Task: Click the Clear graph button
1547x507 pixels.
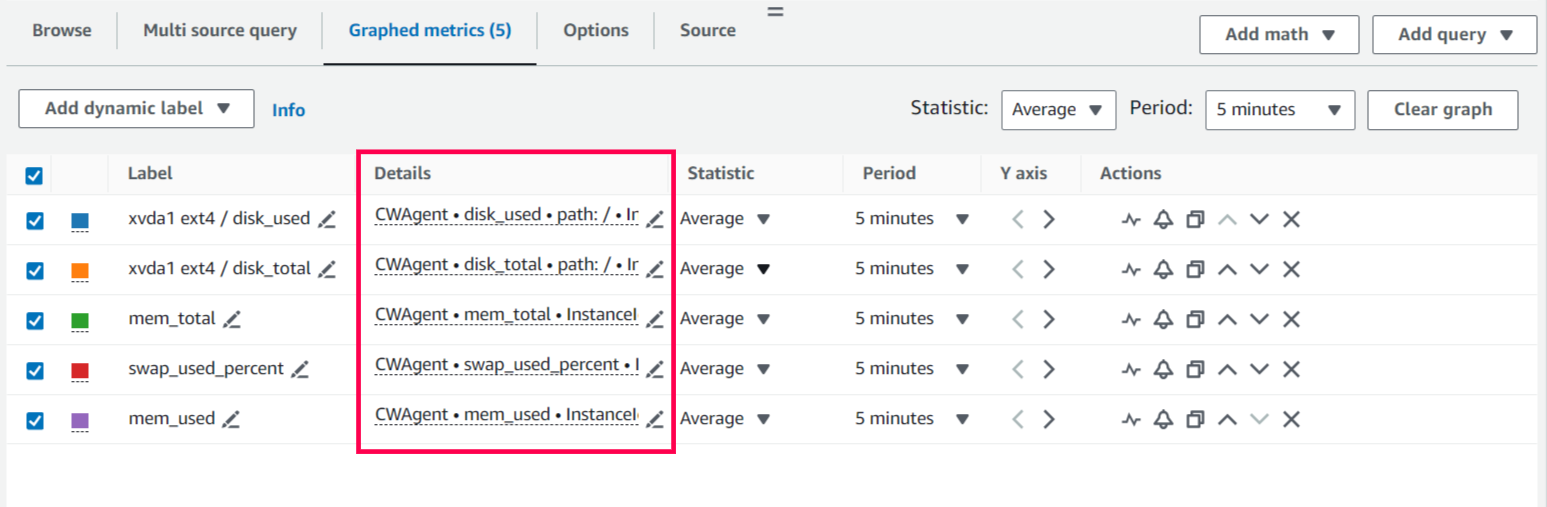Action: click(1442, 110)
